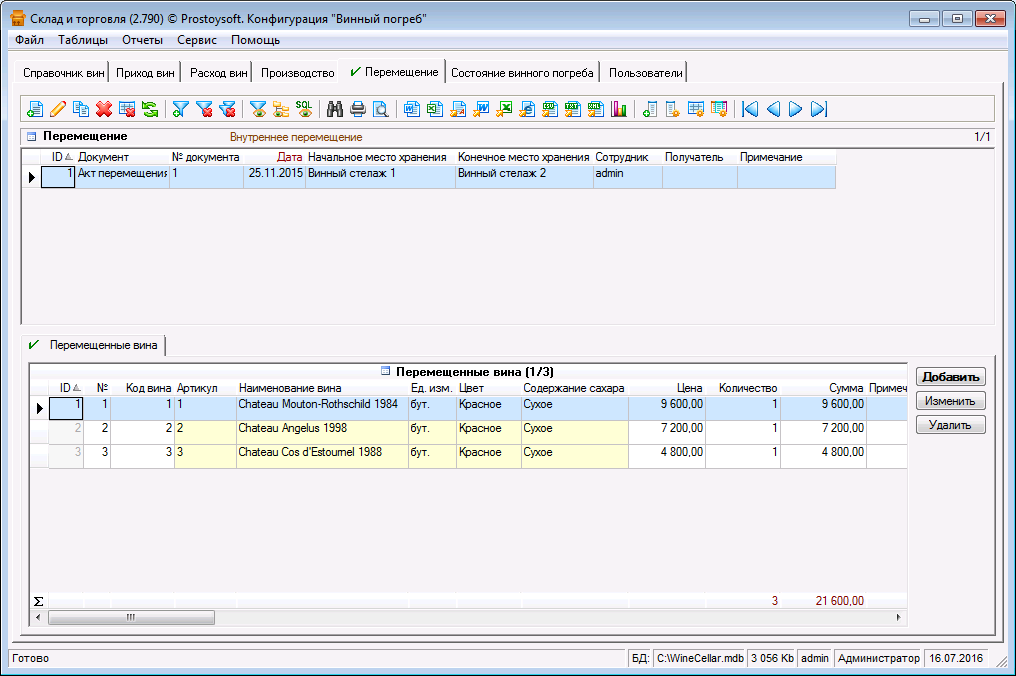
Task: Click the bar chart icon
Action: tap(618, 109)
